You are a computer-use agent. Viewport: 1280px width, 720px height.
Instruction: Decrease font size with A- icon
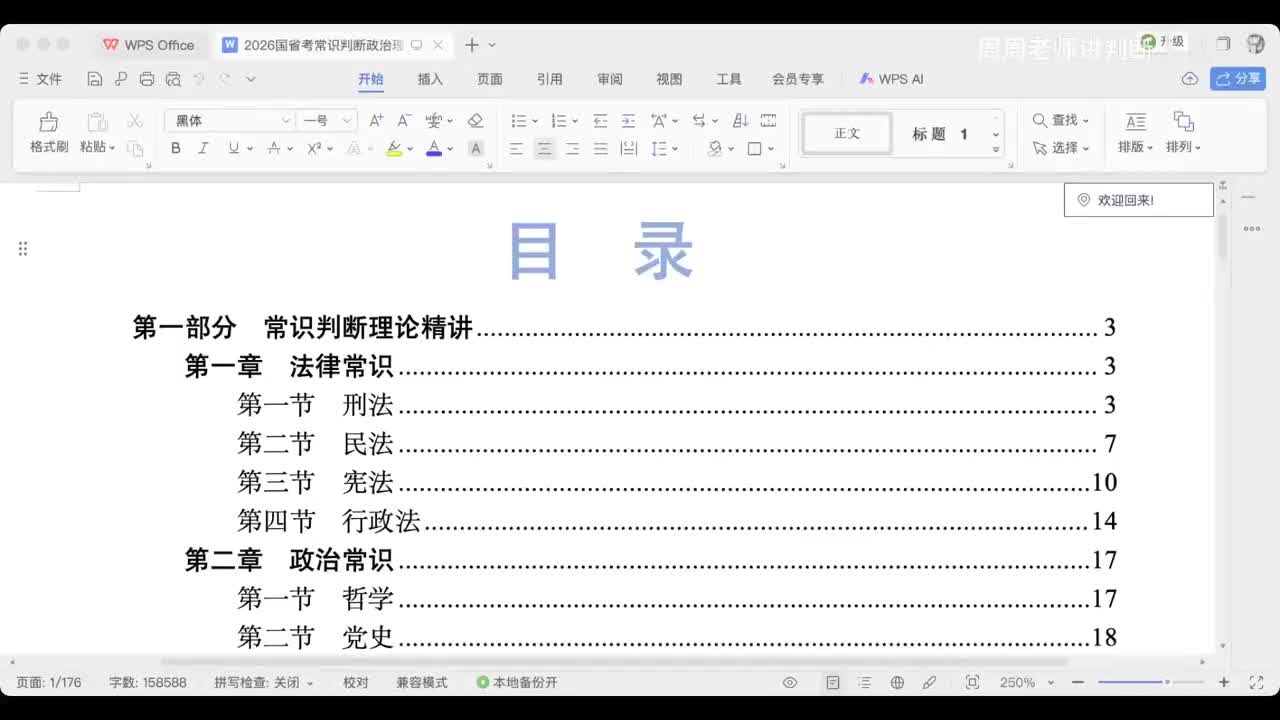(x=404, y=120)
